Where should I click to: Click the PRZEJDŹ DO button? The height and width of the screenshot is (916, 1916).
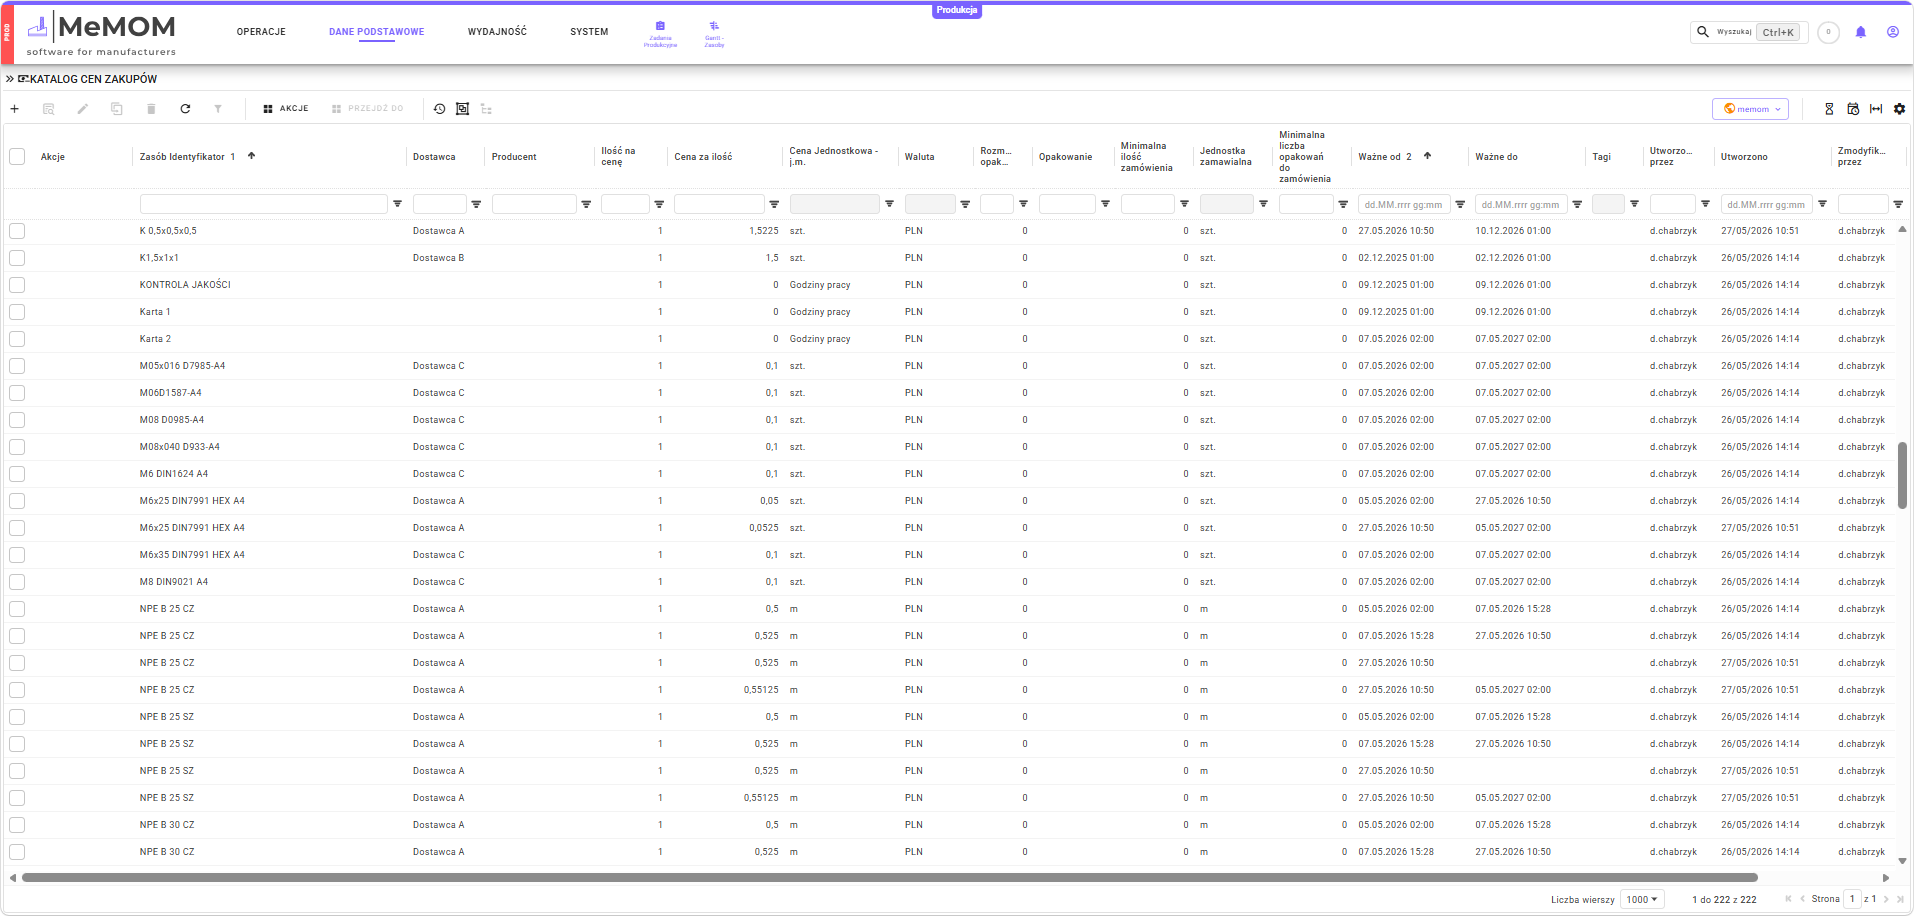tap(368, 109)
